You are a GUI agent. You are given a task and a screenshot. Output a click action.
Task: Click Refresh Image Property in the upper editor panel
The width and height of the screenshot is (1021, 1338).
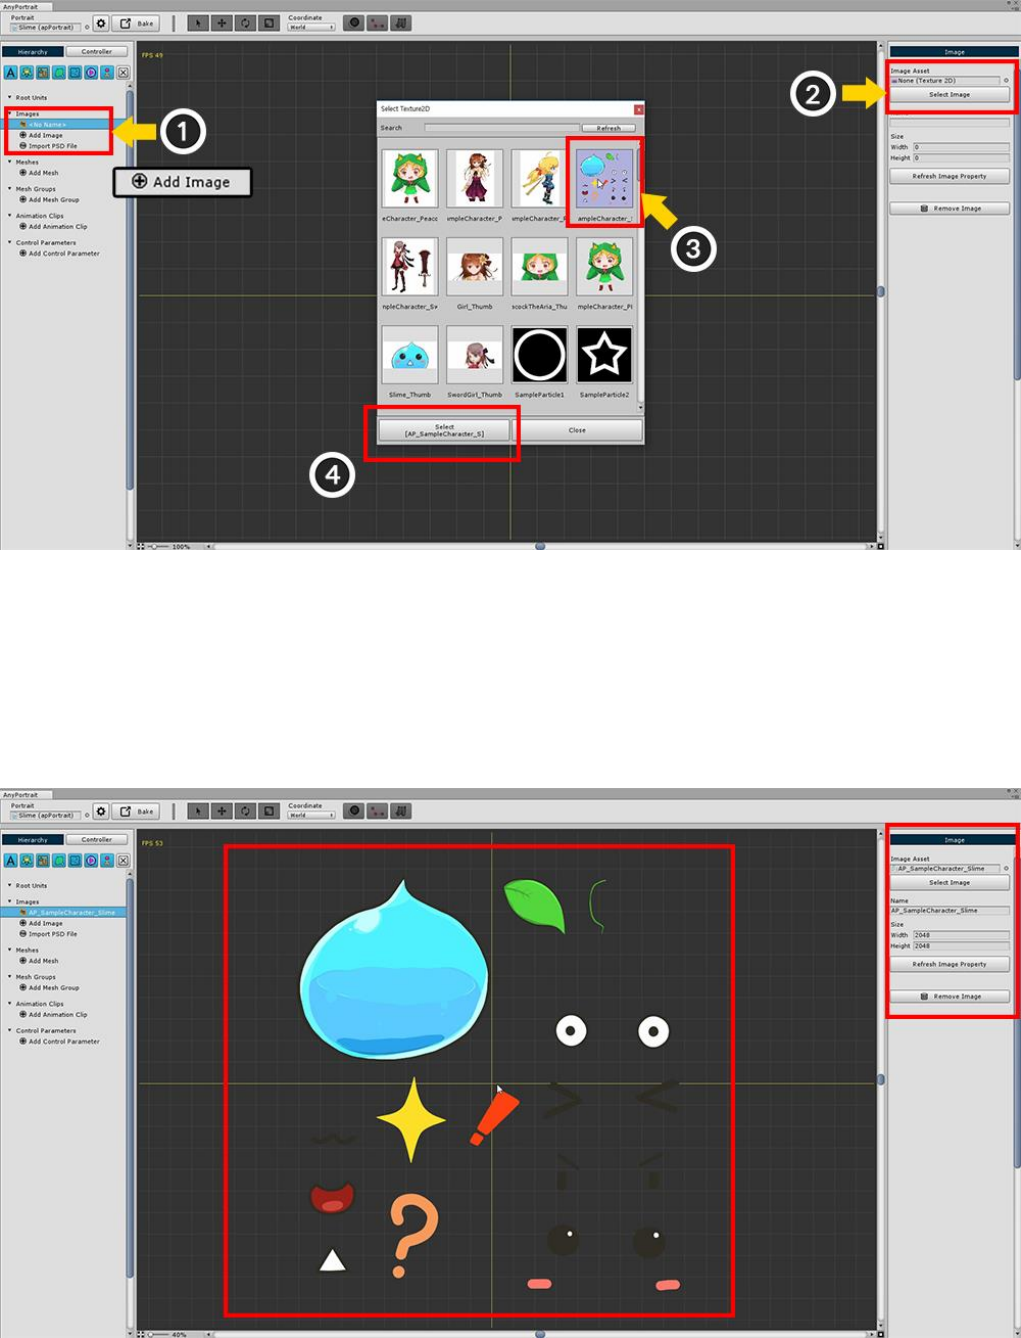point(949,176)
